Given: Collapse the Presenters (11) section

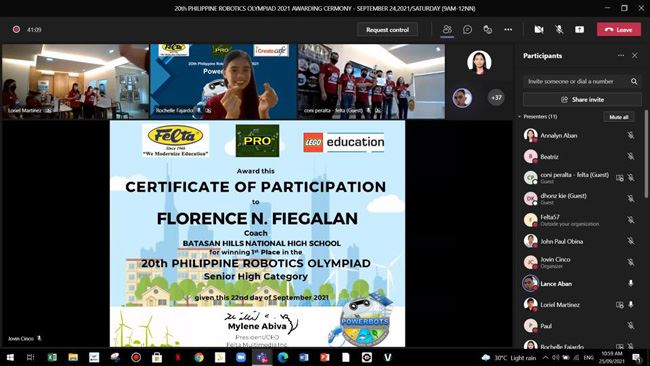Looking at the screenshot, I should click(519, 117).
